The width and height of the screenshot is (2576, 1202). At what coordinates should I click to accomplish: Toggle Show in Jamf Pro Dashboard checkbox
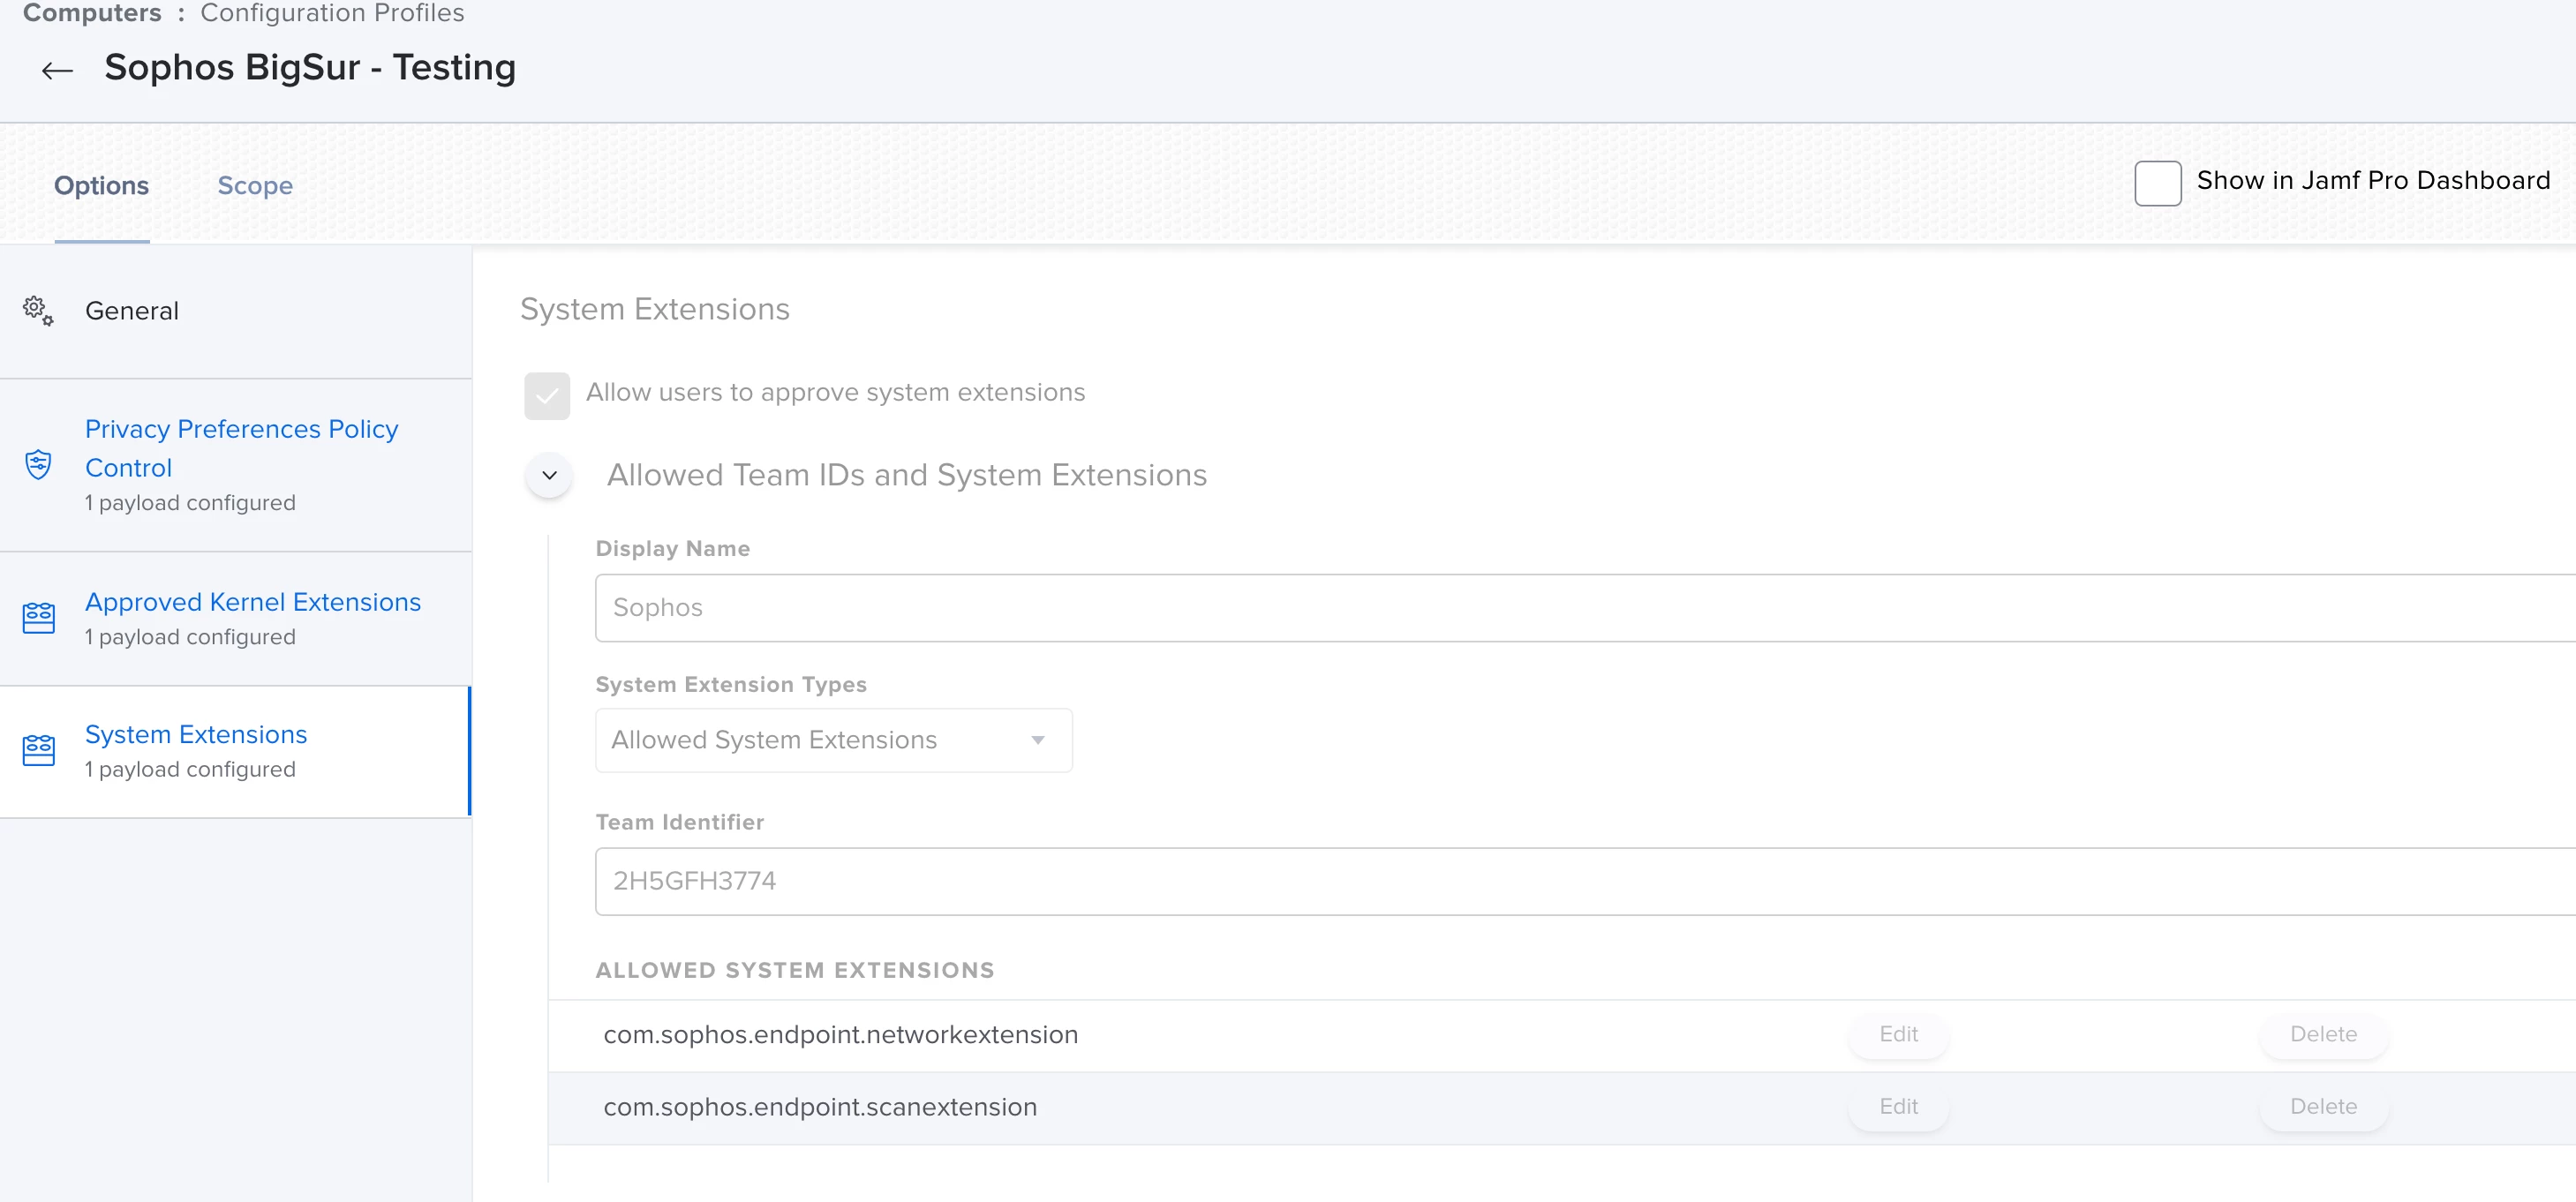pyautogui.click(x=2157, y=183)
